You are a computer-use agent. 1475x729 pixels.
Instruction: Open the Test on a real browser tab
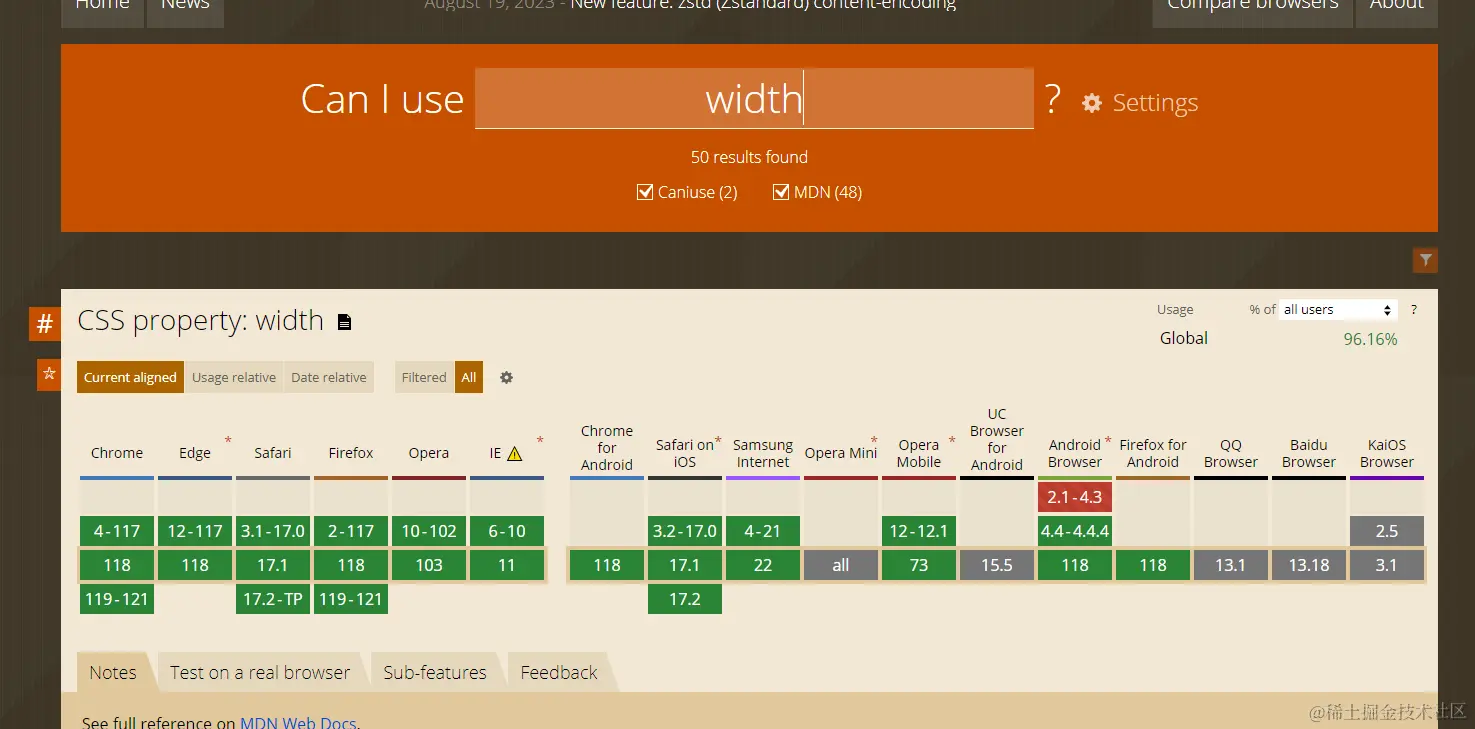coord(260,672)
